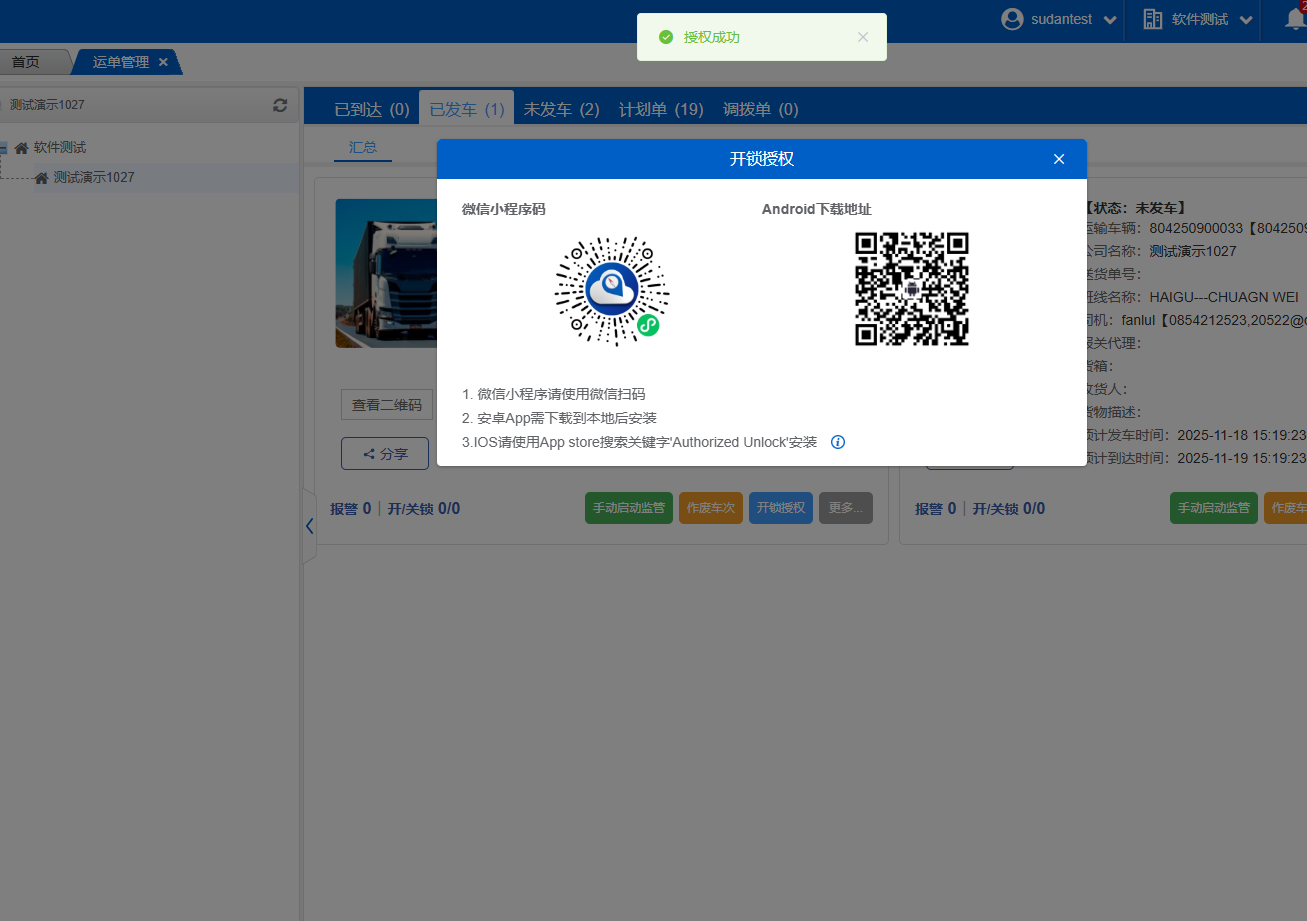Close the 运单管理 tab
Image resolution: width=1307 pixels, height=921 pixels.
[163, 62]
